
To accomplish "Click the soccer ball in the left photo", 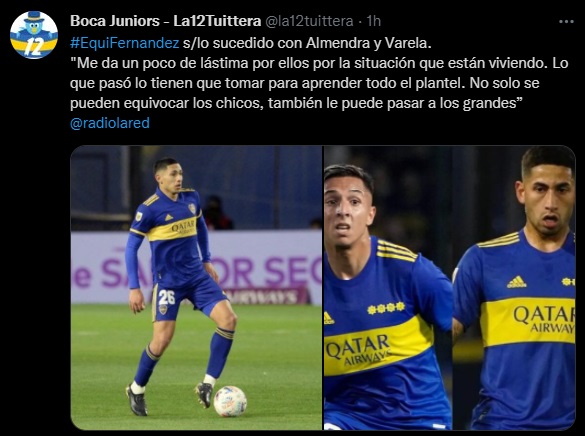I will [230, 401].
